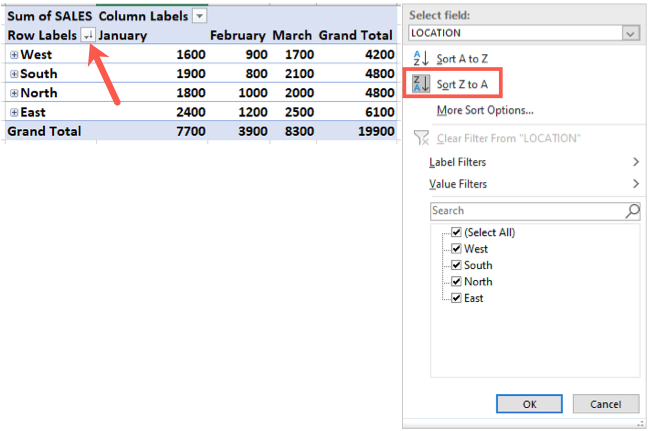650x431 pixels.
Task: Select South February value 800
Action: click(x=257, y=73)
